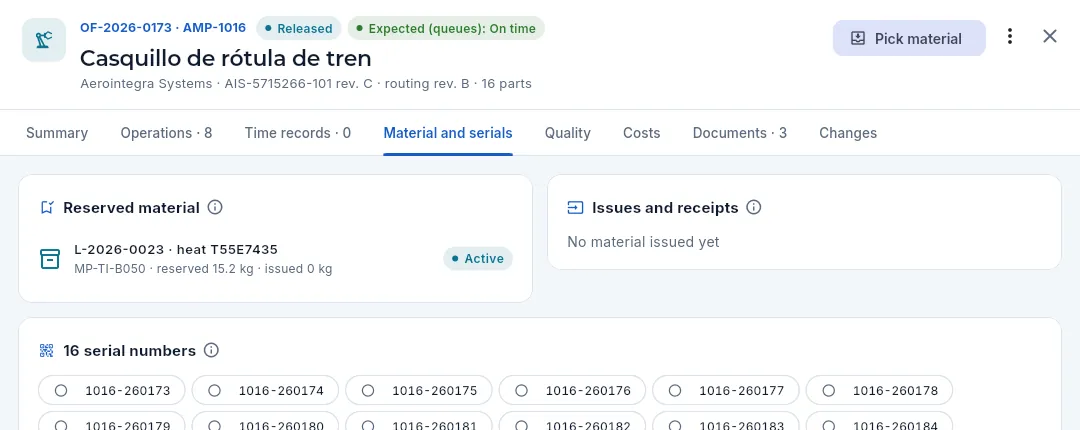
Task: Select the Material and serials tab
Action: click(448, 133)
